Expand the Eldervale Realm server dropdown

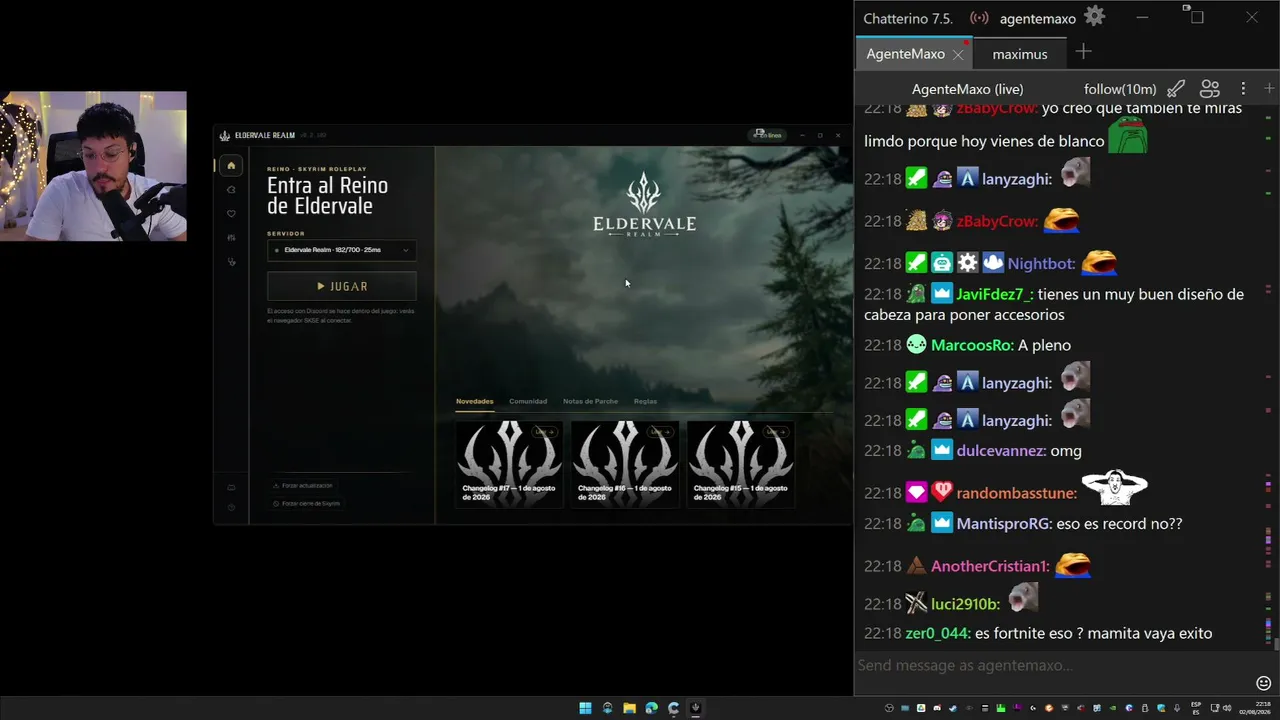[341, 250]
